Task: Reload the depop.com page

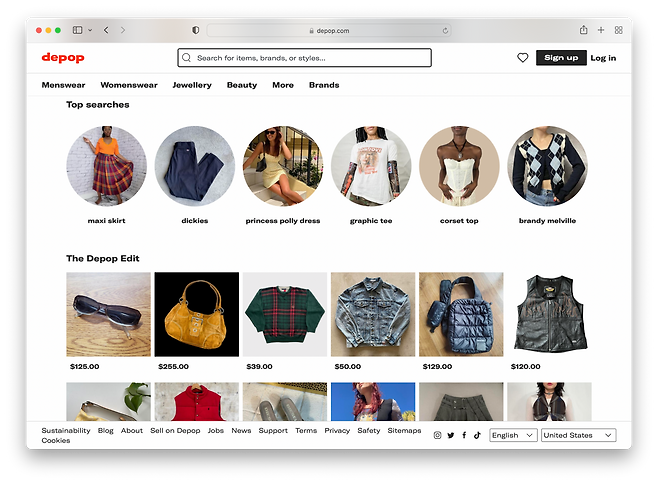Action: (445, 31)
